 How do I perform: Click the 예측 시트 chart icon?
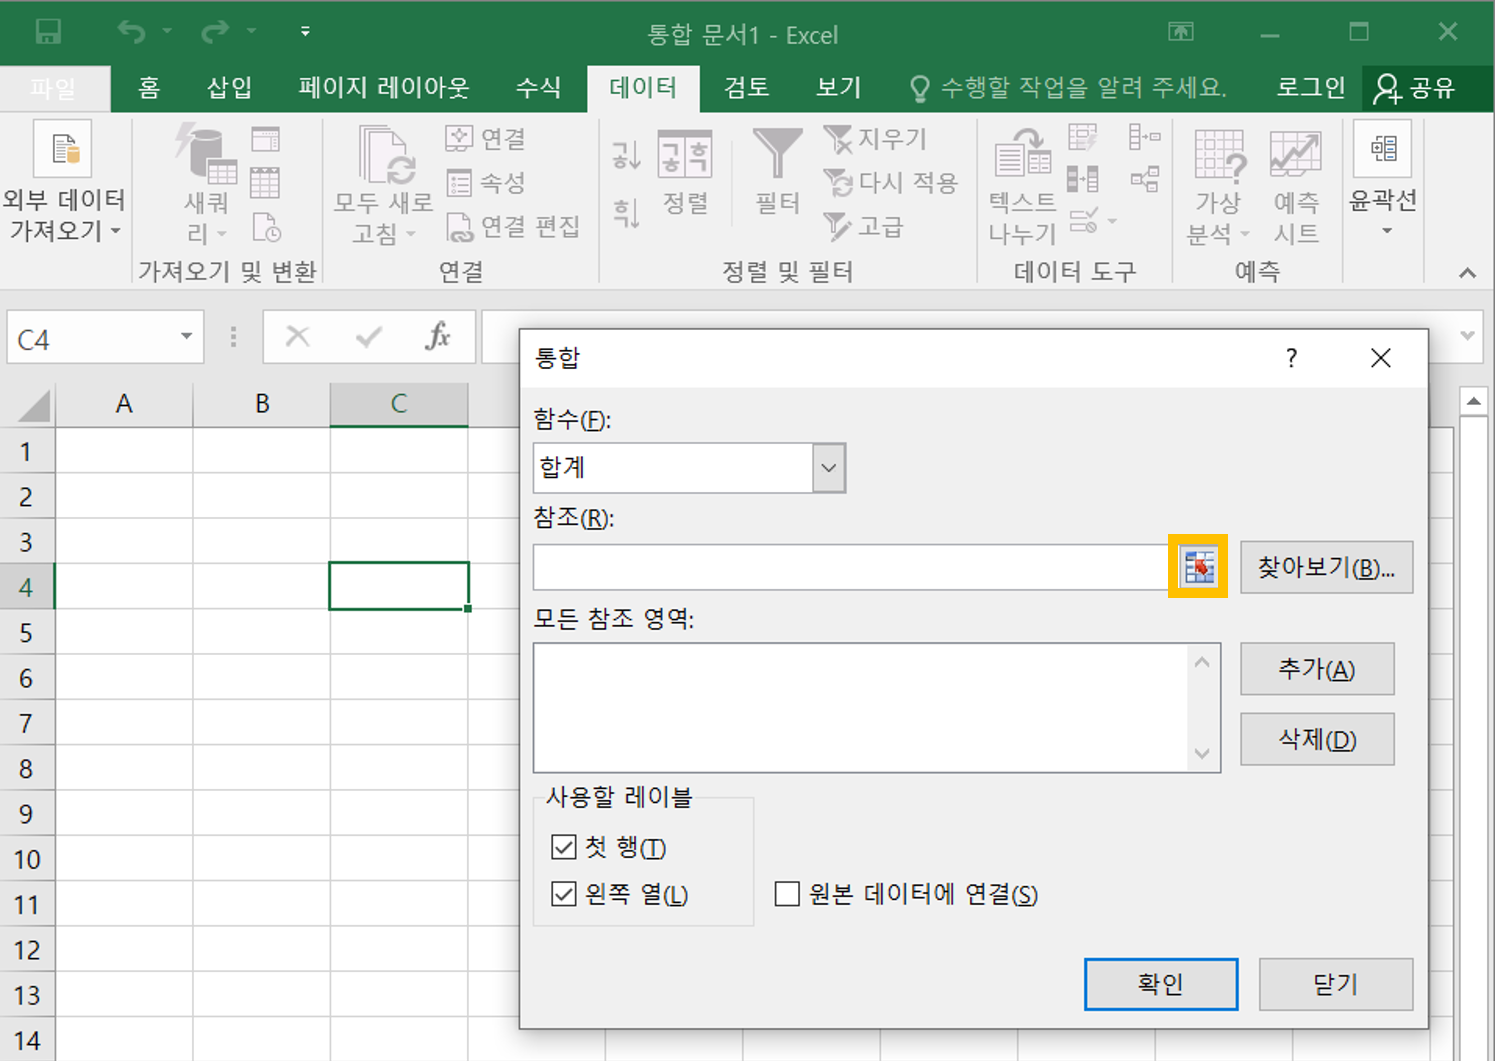(x=1295, y=155)
